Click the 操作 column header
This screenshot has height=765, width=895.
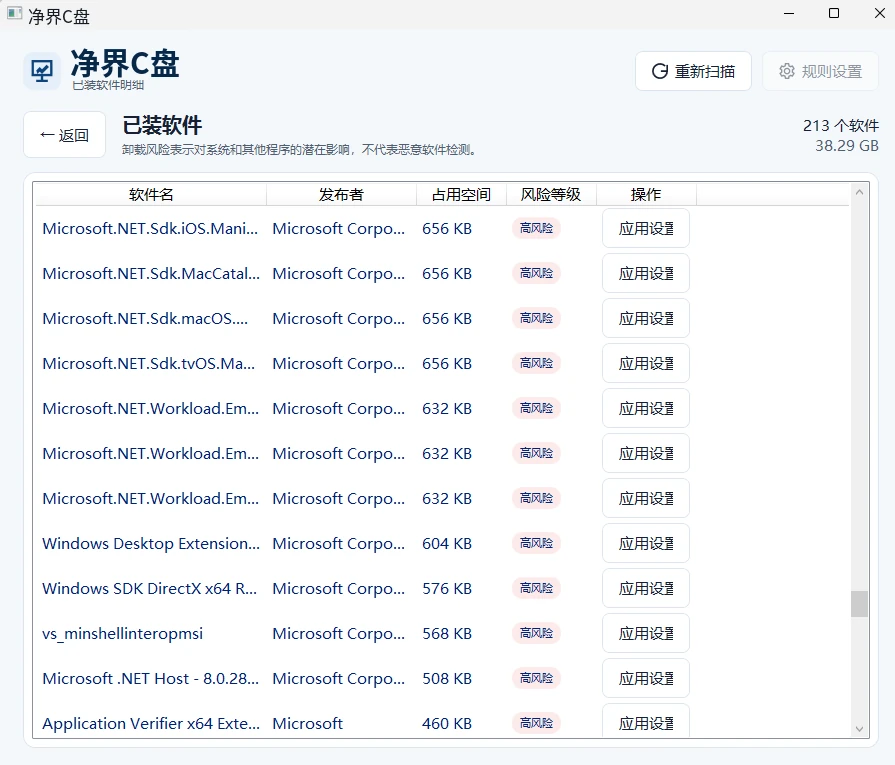[646, 195]
